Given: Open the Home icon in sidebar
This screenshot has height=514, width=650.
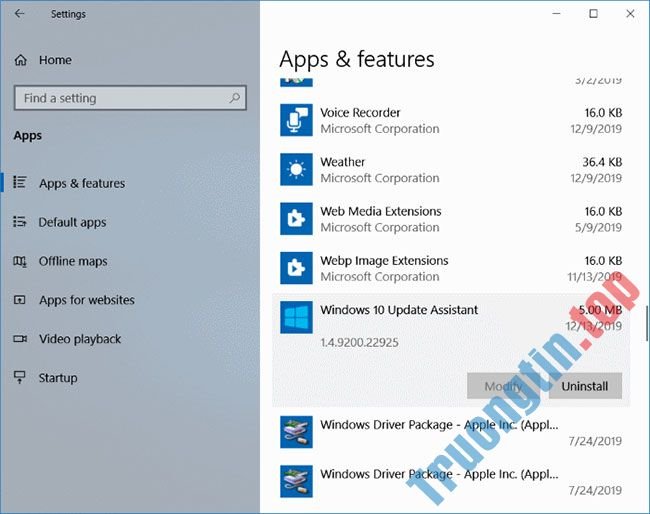Looking at the screenshot, I should pyautogui.click(x=21, y=61).
